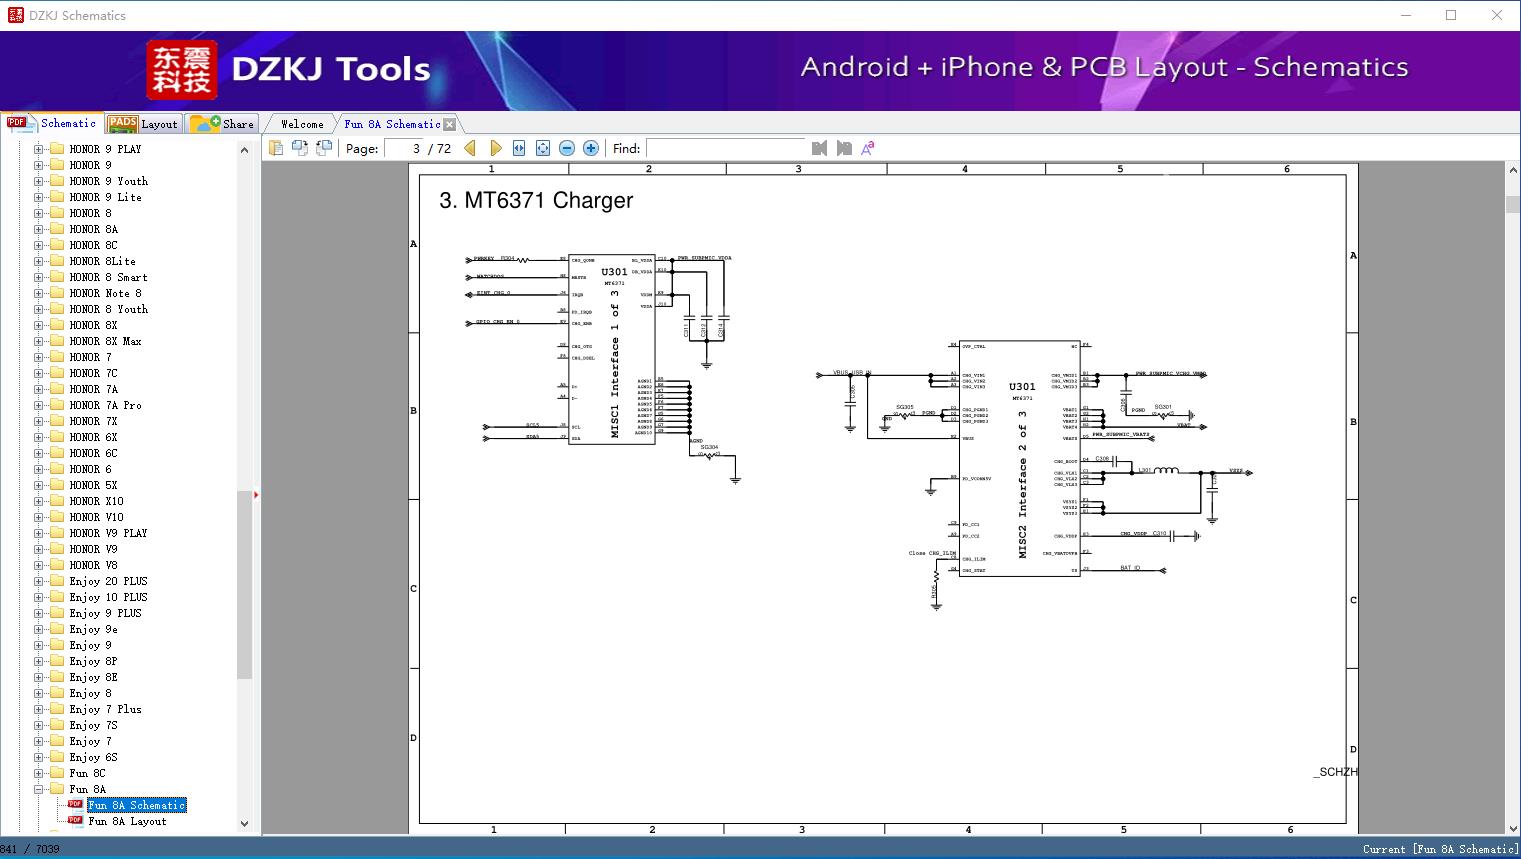Expand the HONOR 8A tree node
This screenshot has height=859, width=1521.
39,229
